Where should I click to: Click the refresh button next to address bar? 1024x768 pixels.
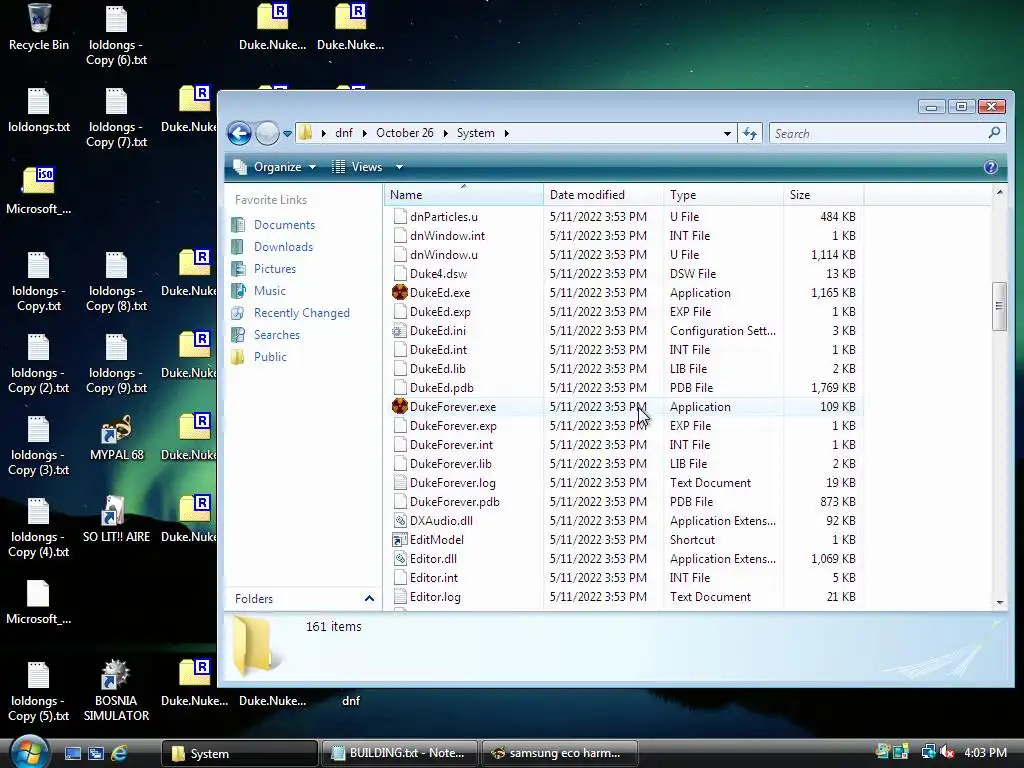click(x=750, y=133)
